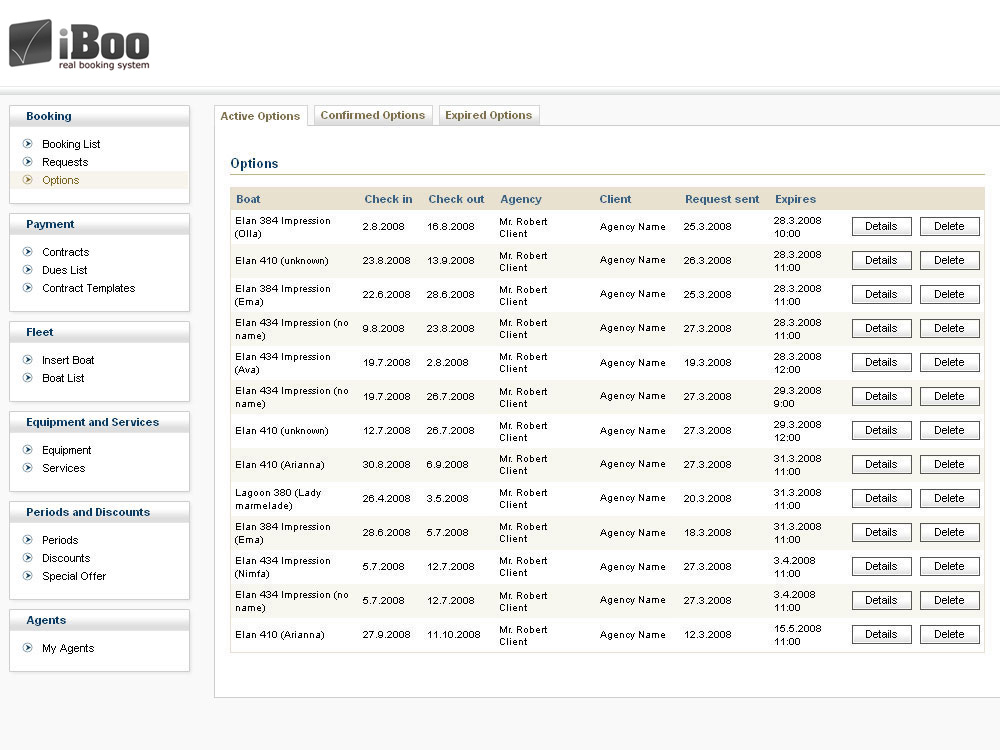
Task: Select the Active Options tab
Action: [260, 116]
